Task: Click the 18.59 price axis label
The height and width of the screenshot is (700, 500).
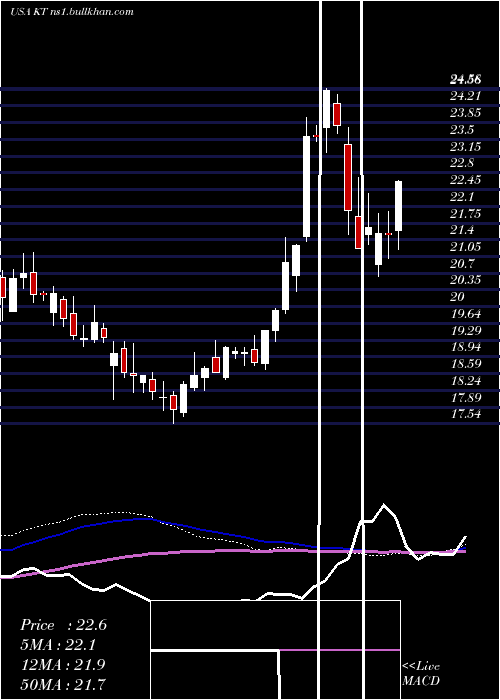Action: [x=466, y=364]
